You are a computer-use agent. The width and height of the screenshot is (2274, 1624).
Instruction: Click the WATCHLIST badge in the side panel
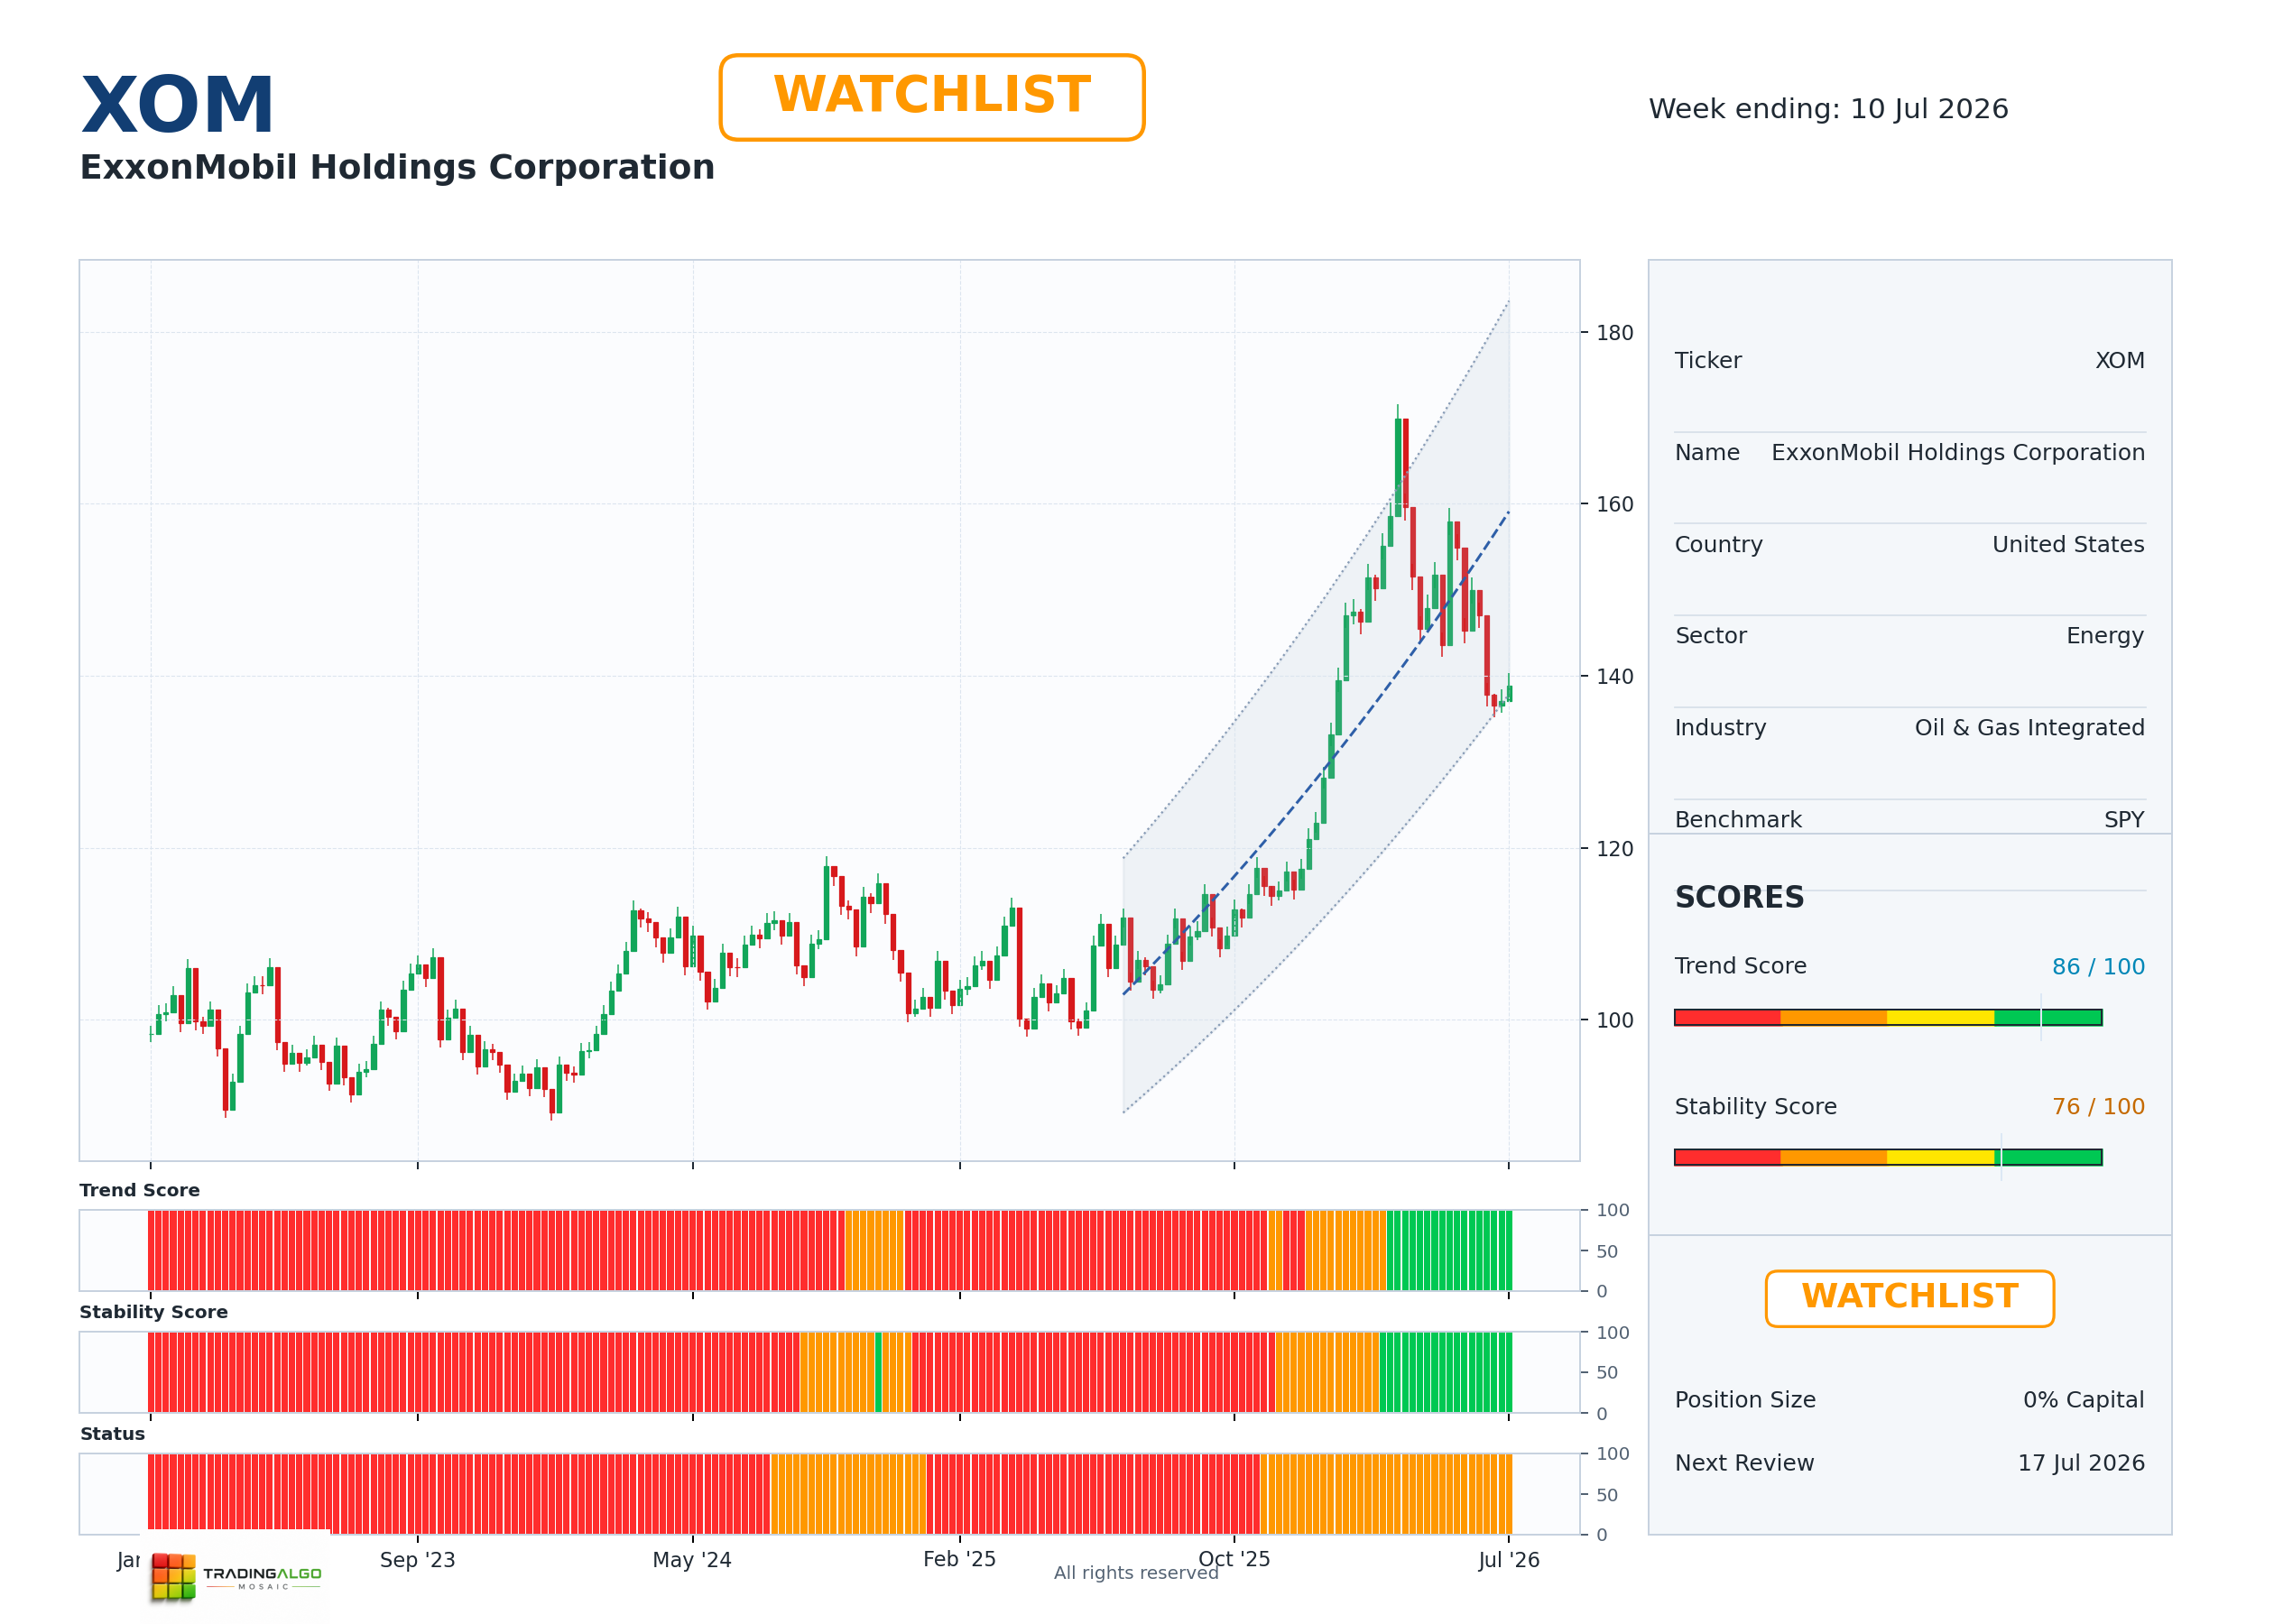point(1909,1298)
